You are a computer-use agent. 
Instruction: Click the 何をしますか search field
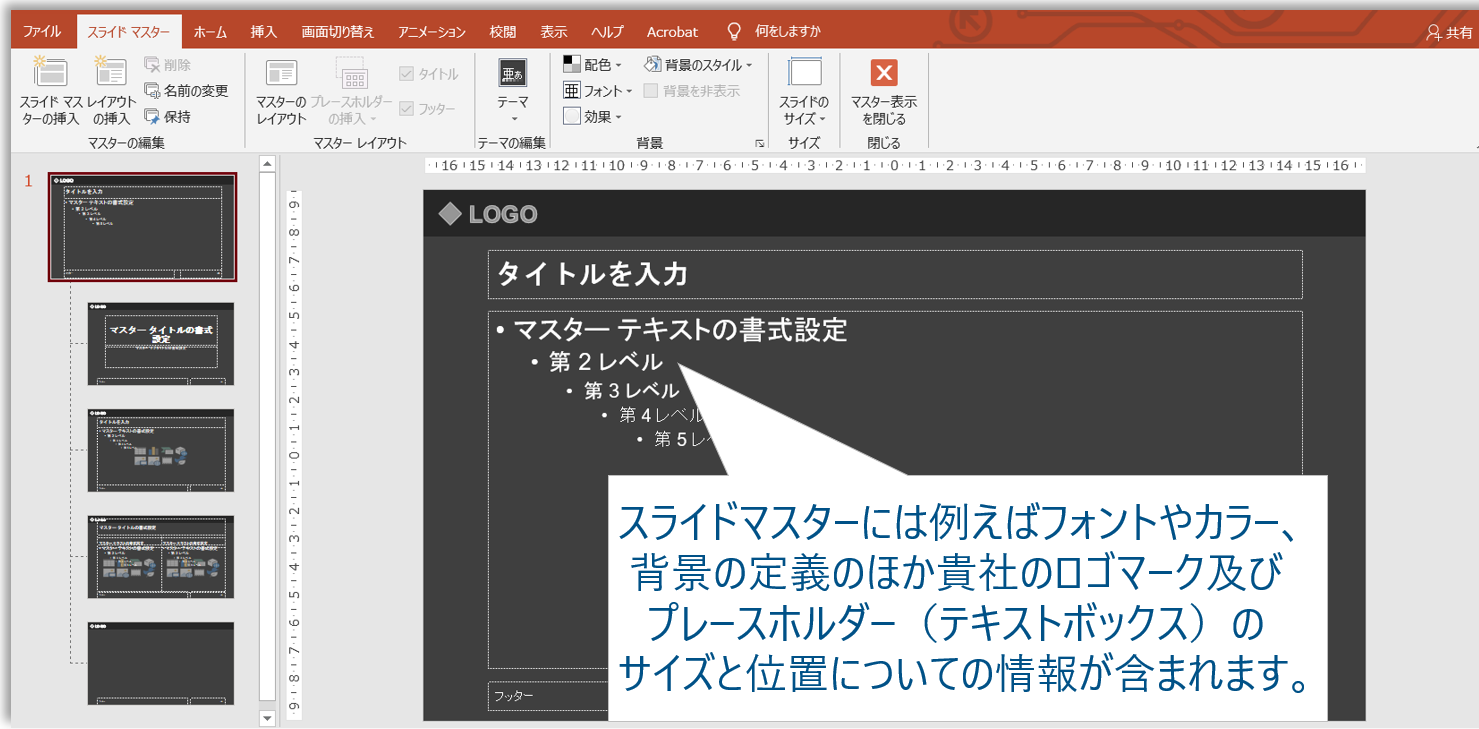pyautogui.click(x=789, y=31)
